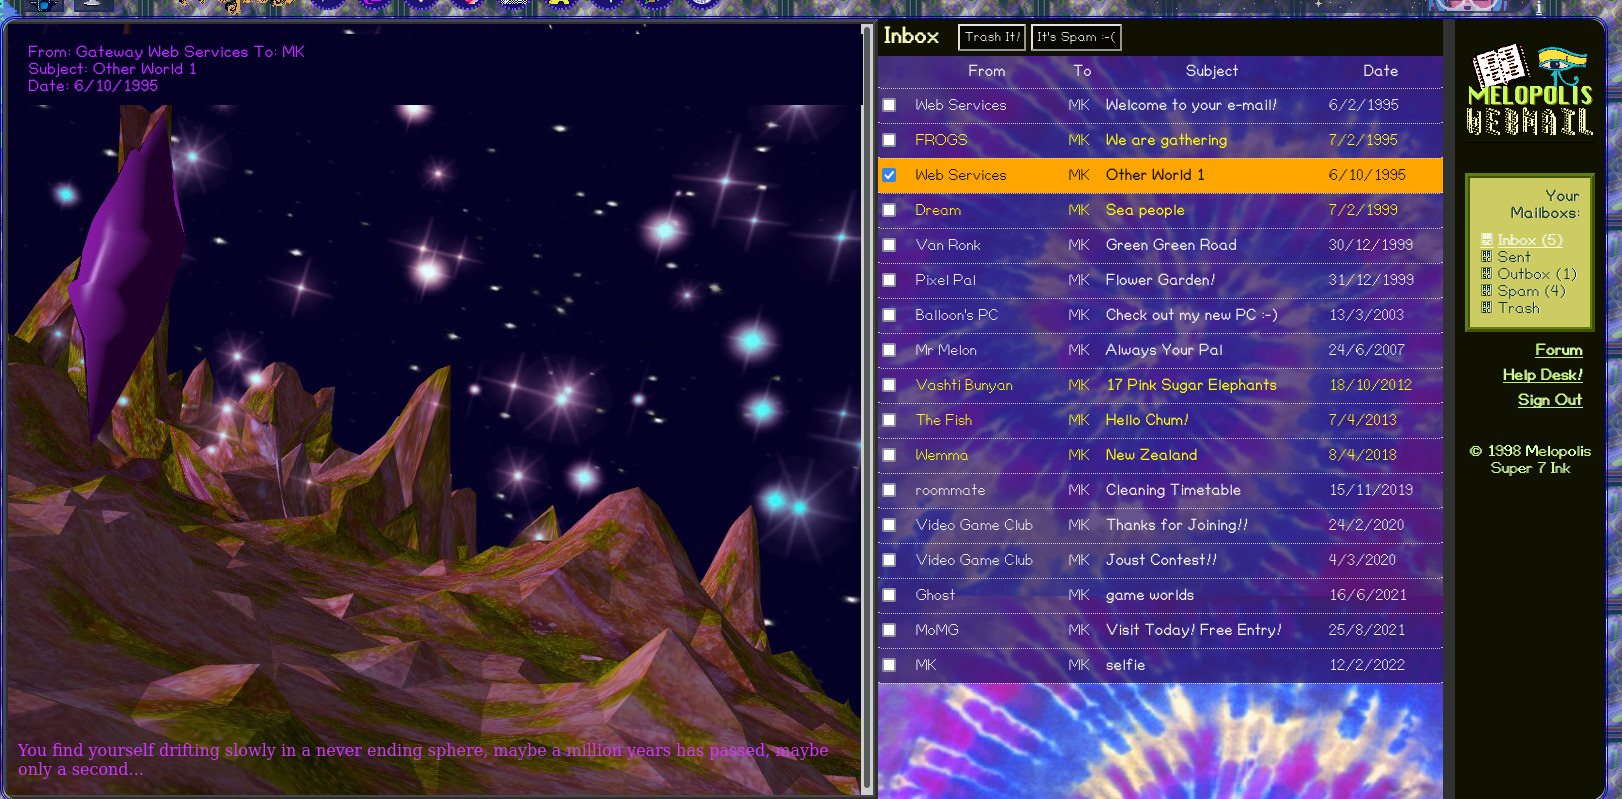Sign Out of Melopolis Webmail

pos(1549,400)
